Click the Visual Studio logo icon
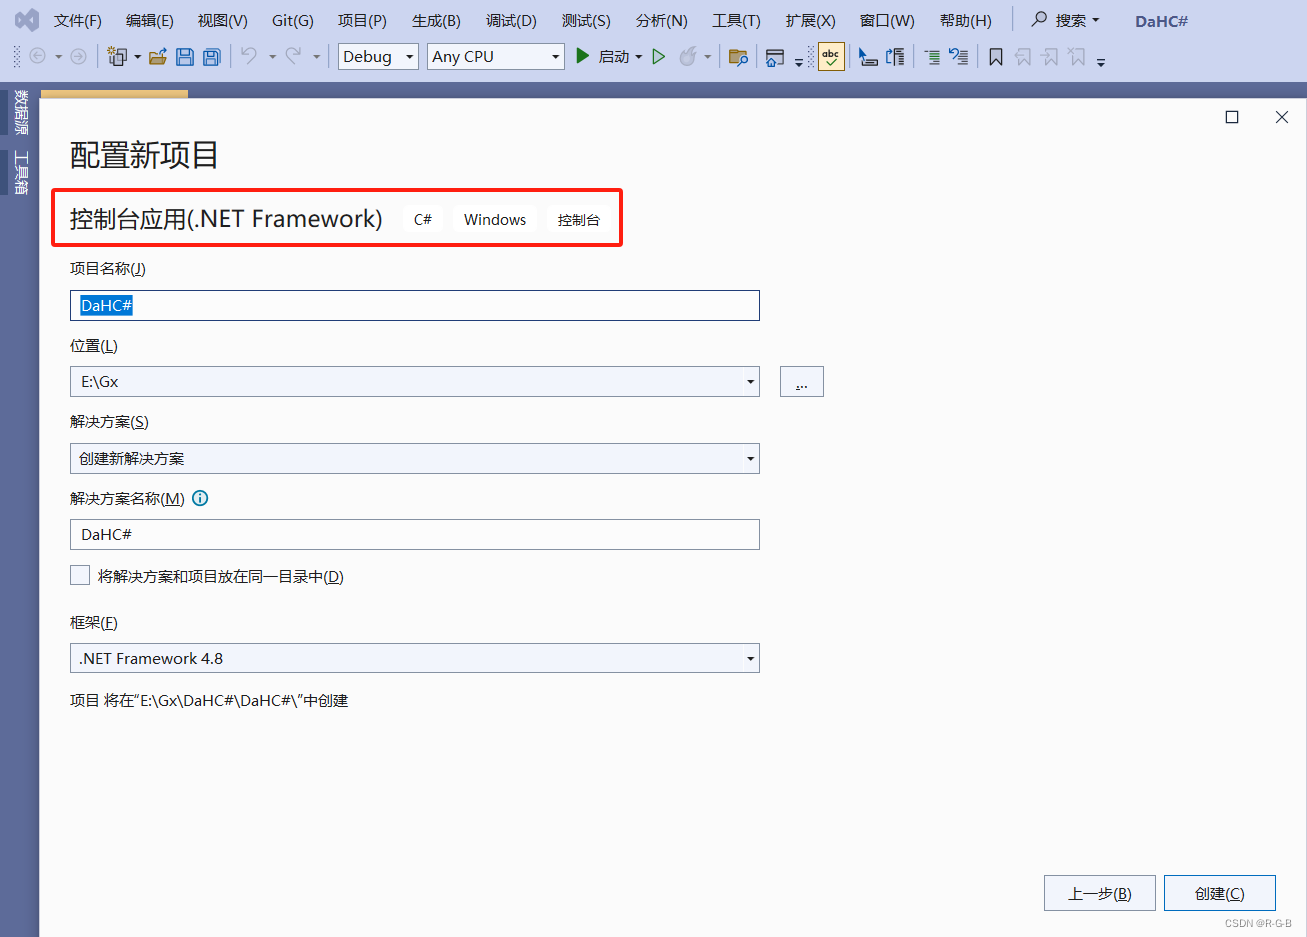 (x=27, y=20)
